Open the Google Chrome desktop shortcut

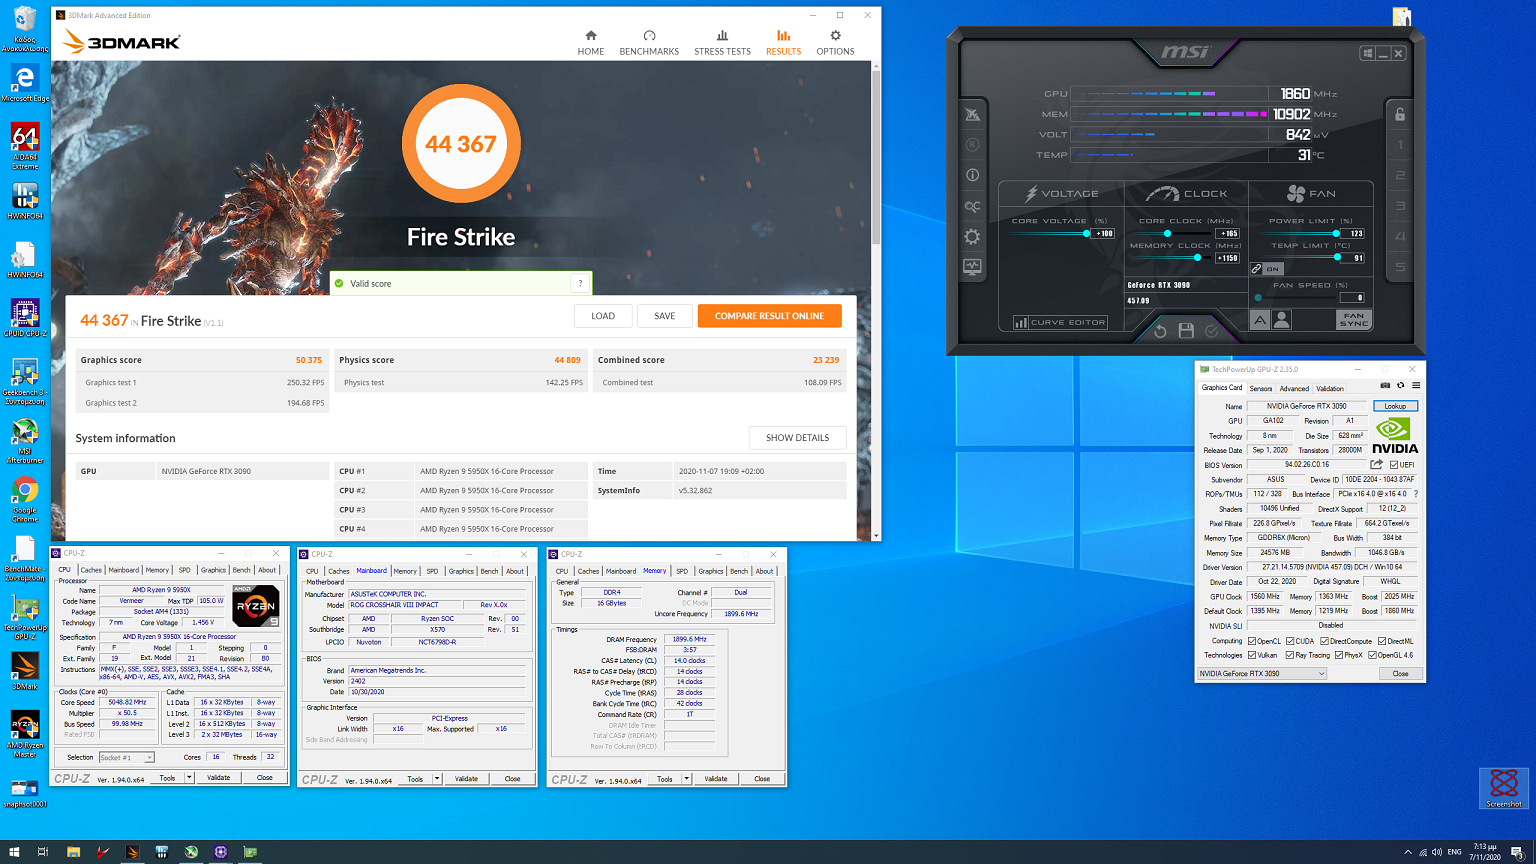(25, 499)
